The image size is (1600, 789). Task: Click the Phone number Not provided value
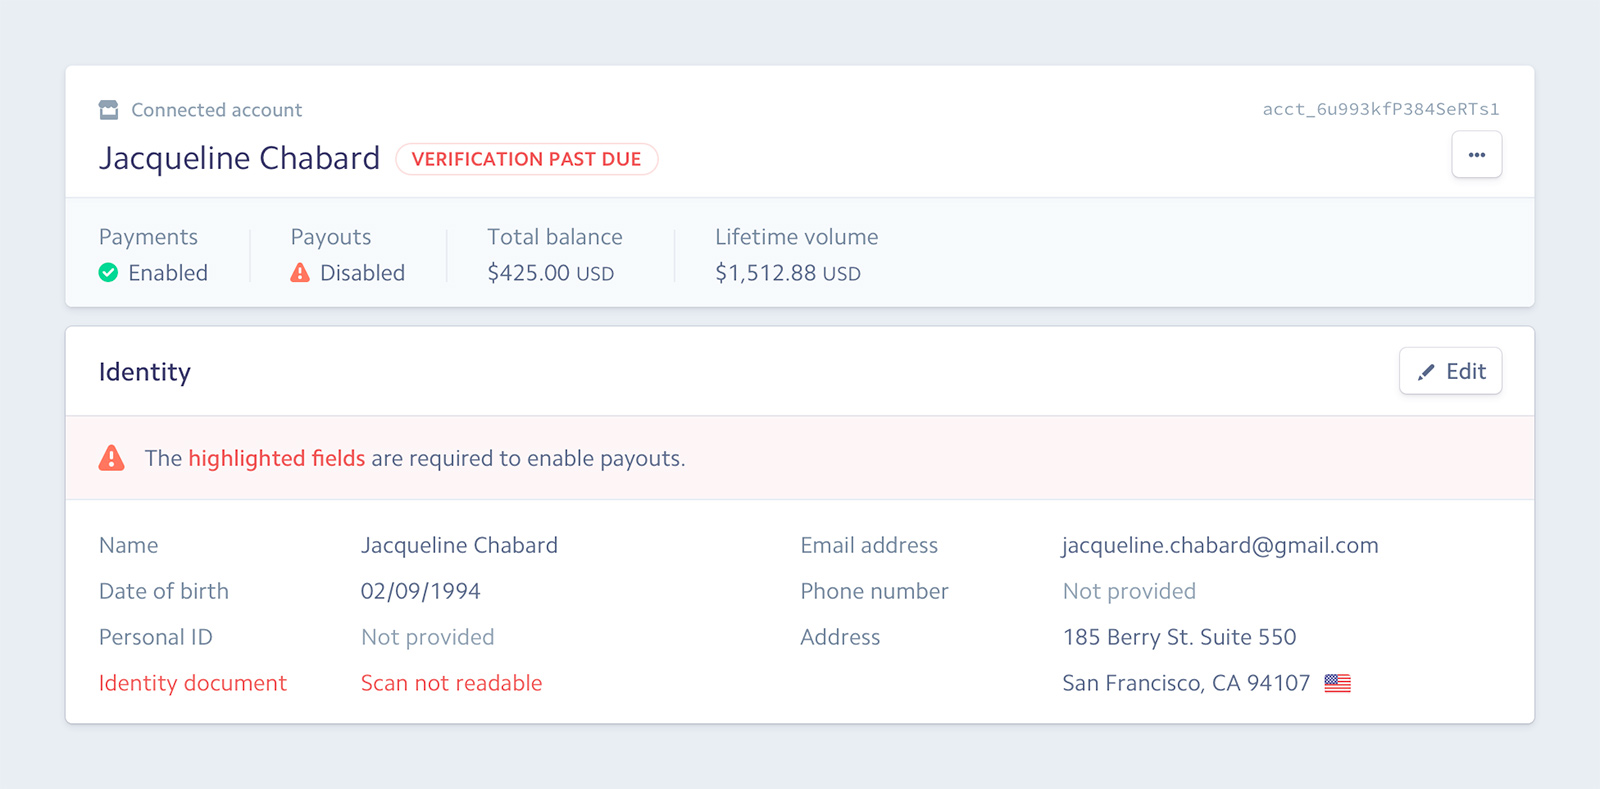tap(1128, 591)
